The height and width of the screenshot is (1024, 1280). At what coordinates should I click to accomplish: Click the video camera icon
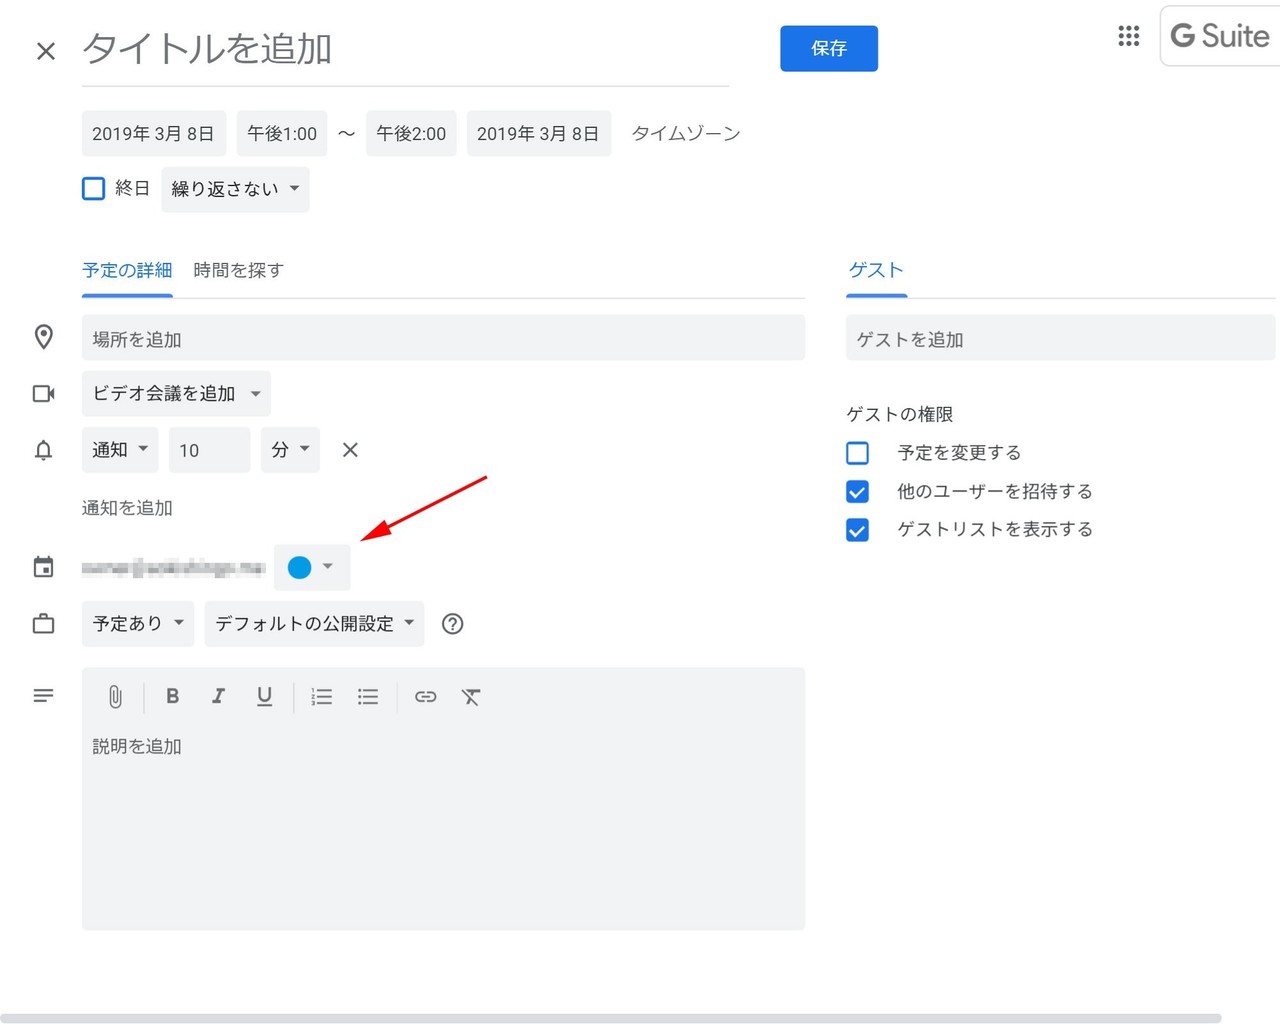[x=44, y=394]
